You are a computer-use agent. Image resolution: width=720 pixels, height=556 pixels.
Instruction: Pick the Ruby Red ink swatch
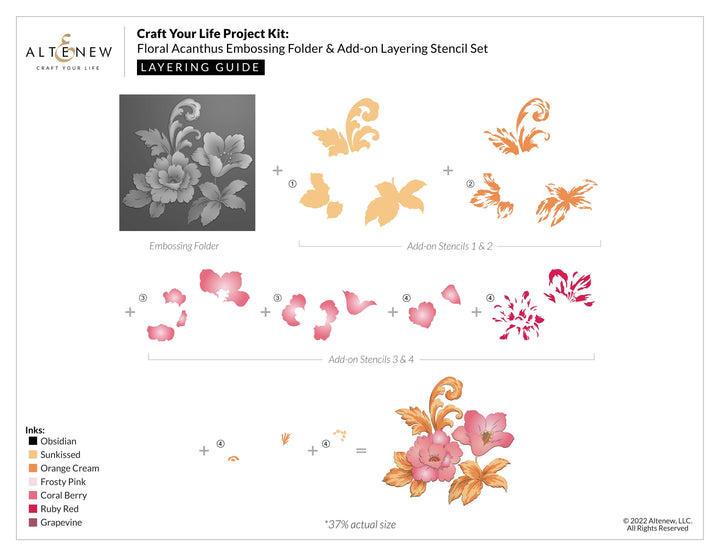pos(33,509)
